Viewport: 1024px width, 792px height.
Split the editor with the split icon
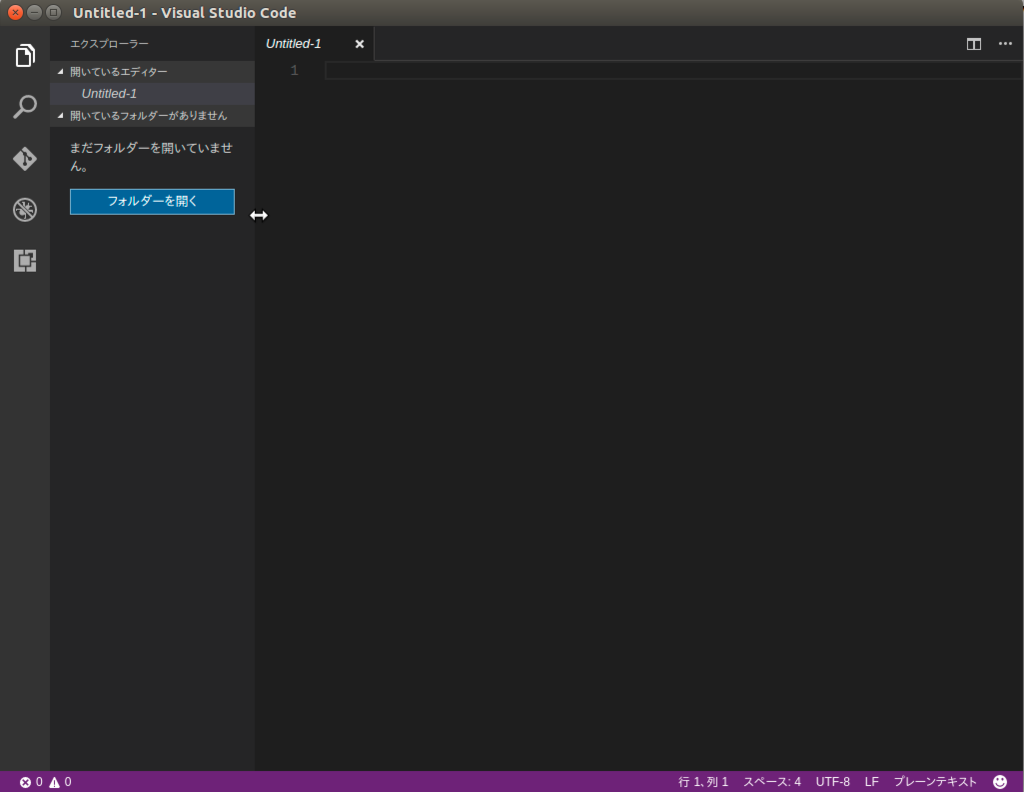pyautogui.click(x=974, y=44)
